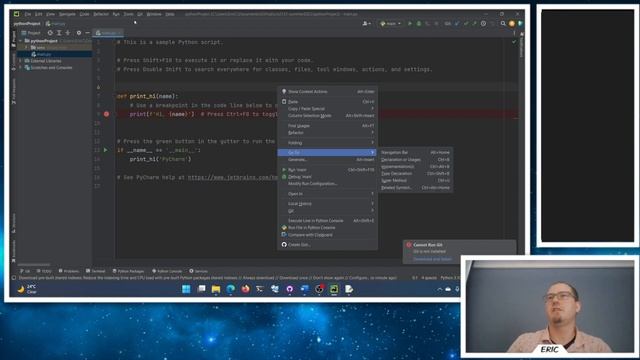
Task: Open the Refactor menu in menu bar
Action: (x=101, y=14)
